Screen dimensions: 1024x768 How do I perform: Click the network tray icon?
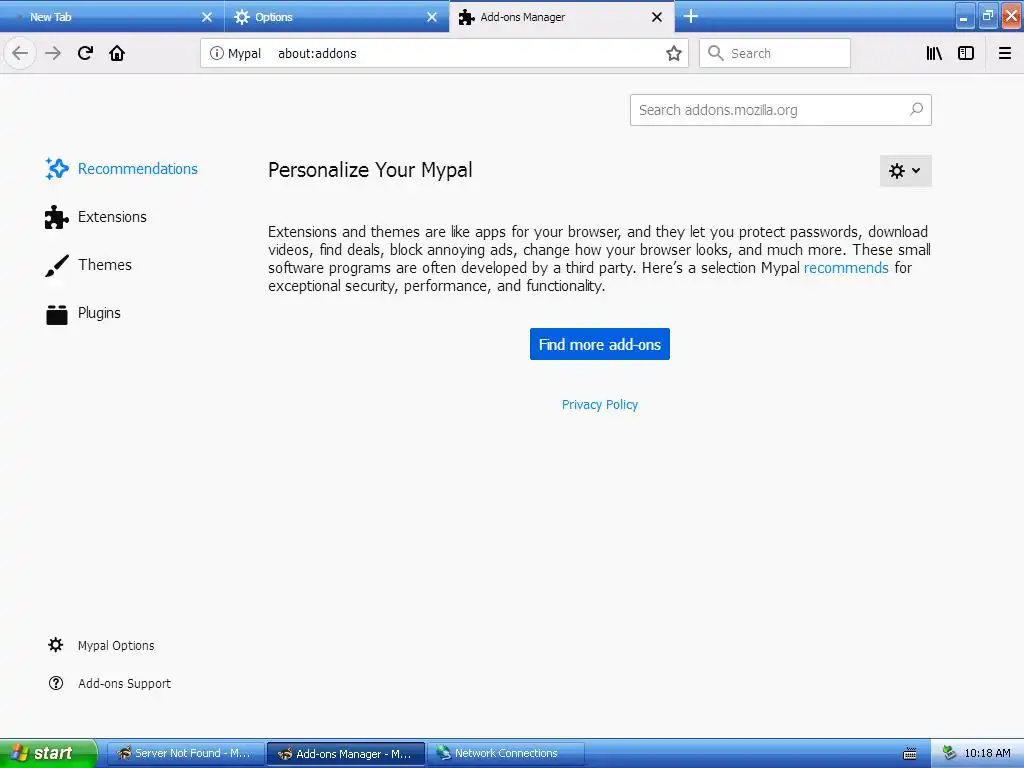[949, 754]
